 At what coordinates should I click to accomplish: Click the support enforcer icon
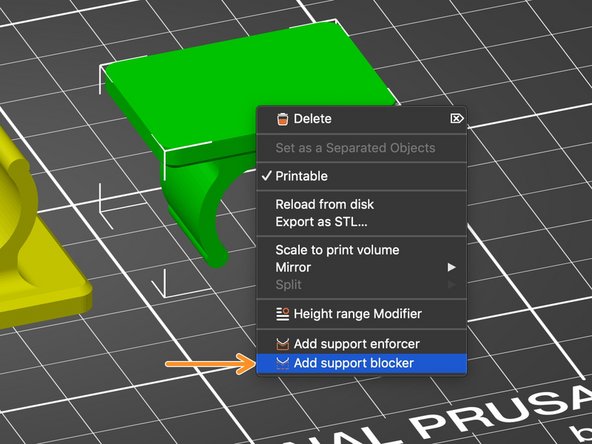(282, 344)
